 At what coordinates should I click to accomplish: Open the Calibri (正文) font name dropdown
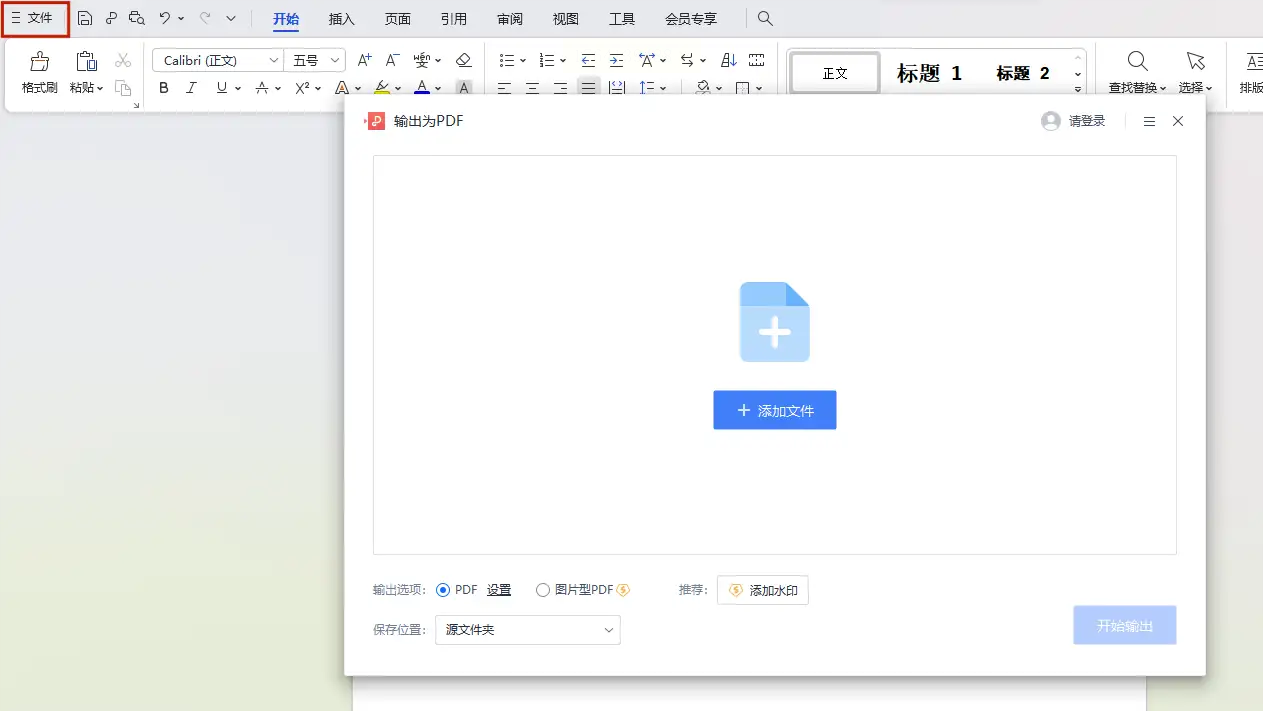pos(274,61)
